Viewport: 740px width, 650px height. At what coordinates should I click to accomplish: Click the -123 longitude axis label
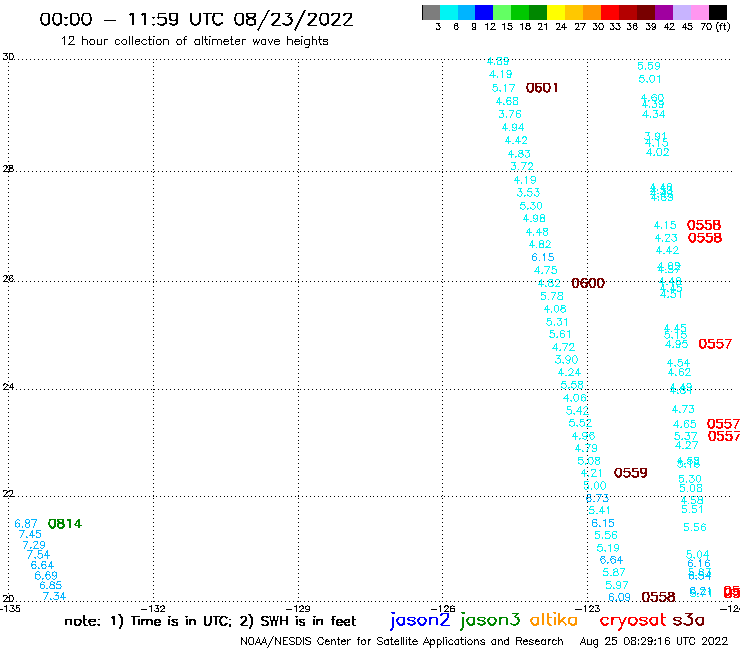point(588,608)
